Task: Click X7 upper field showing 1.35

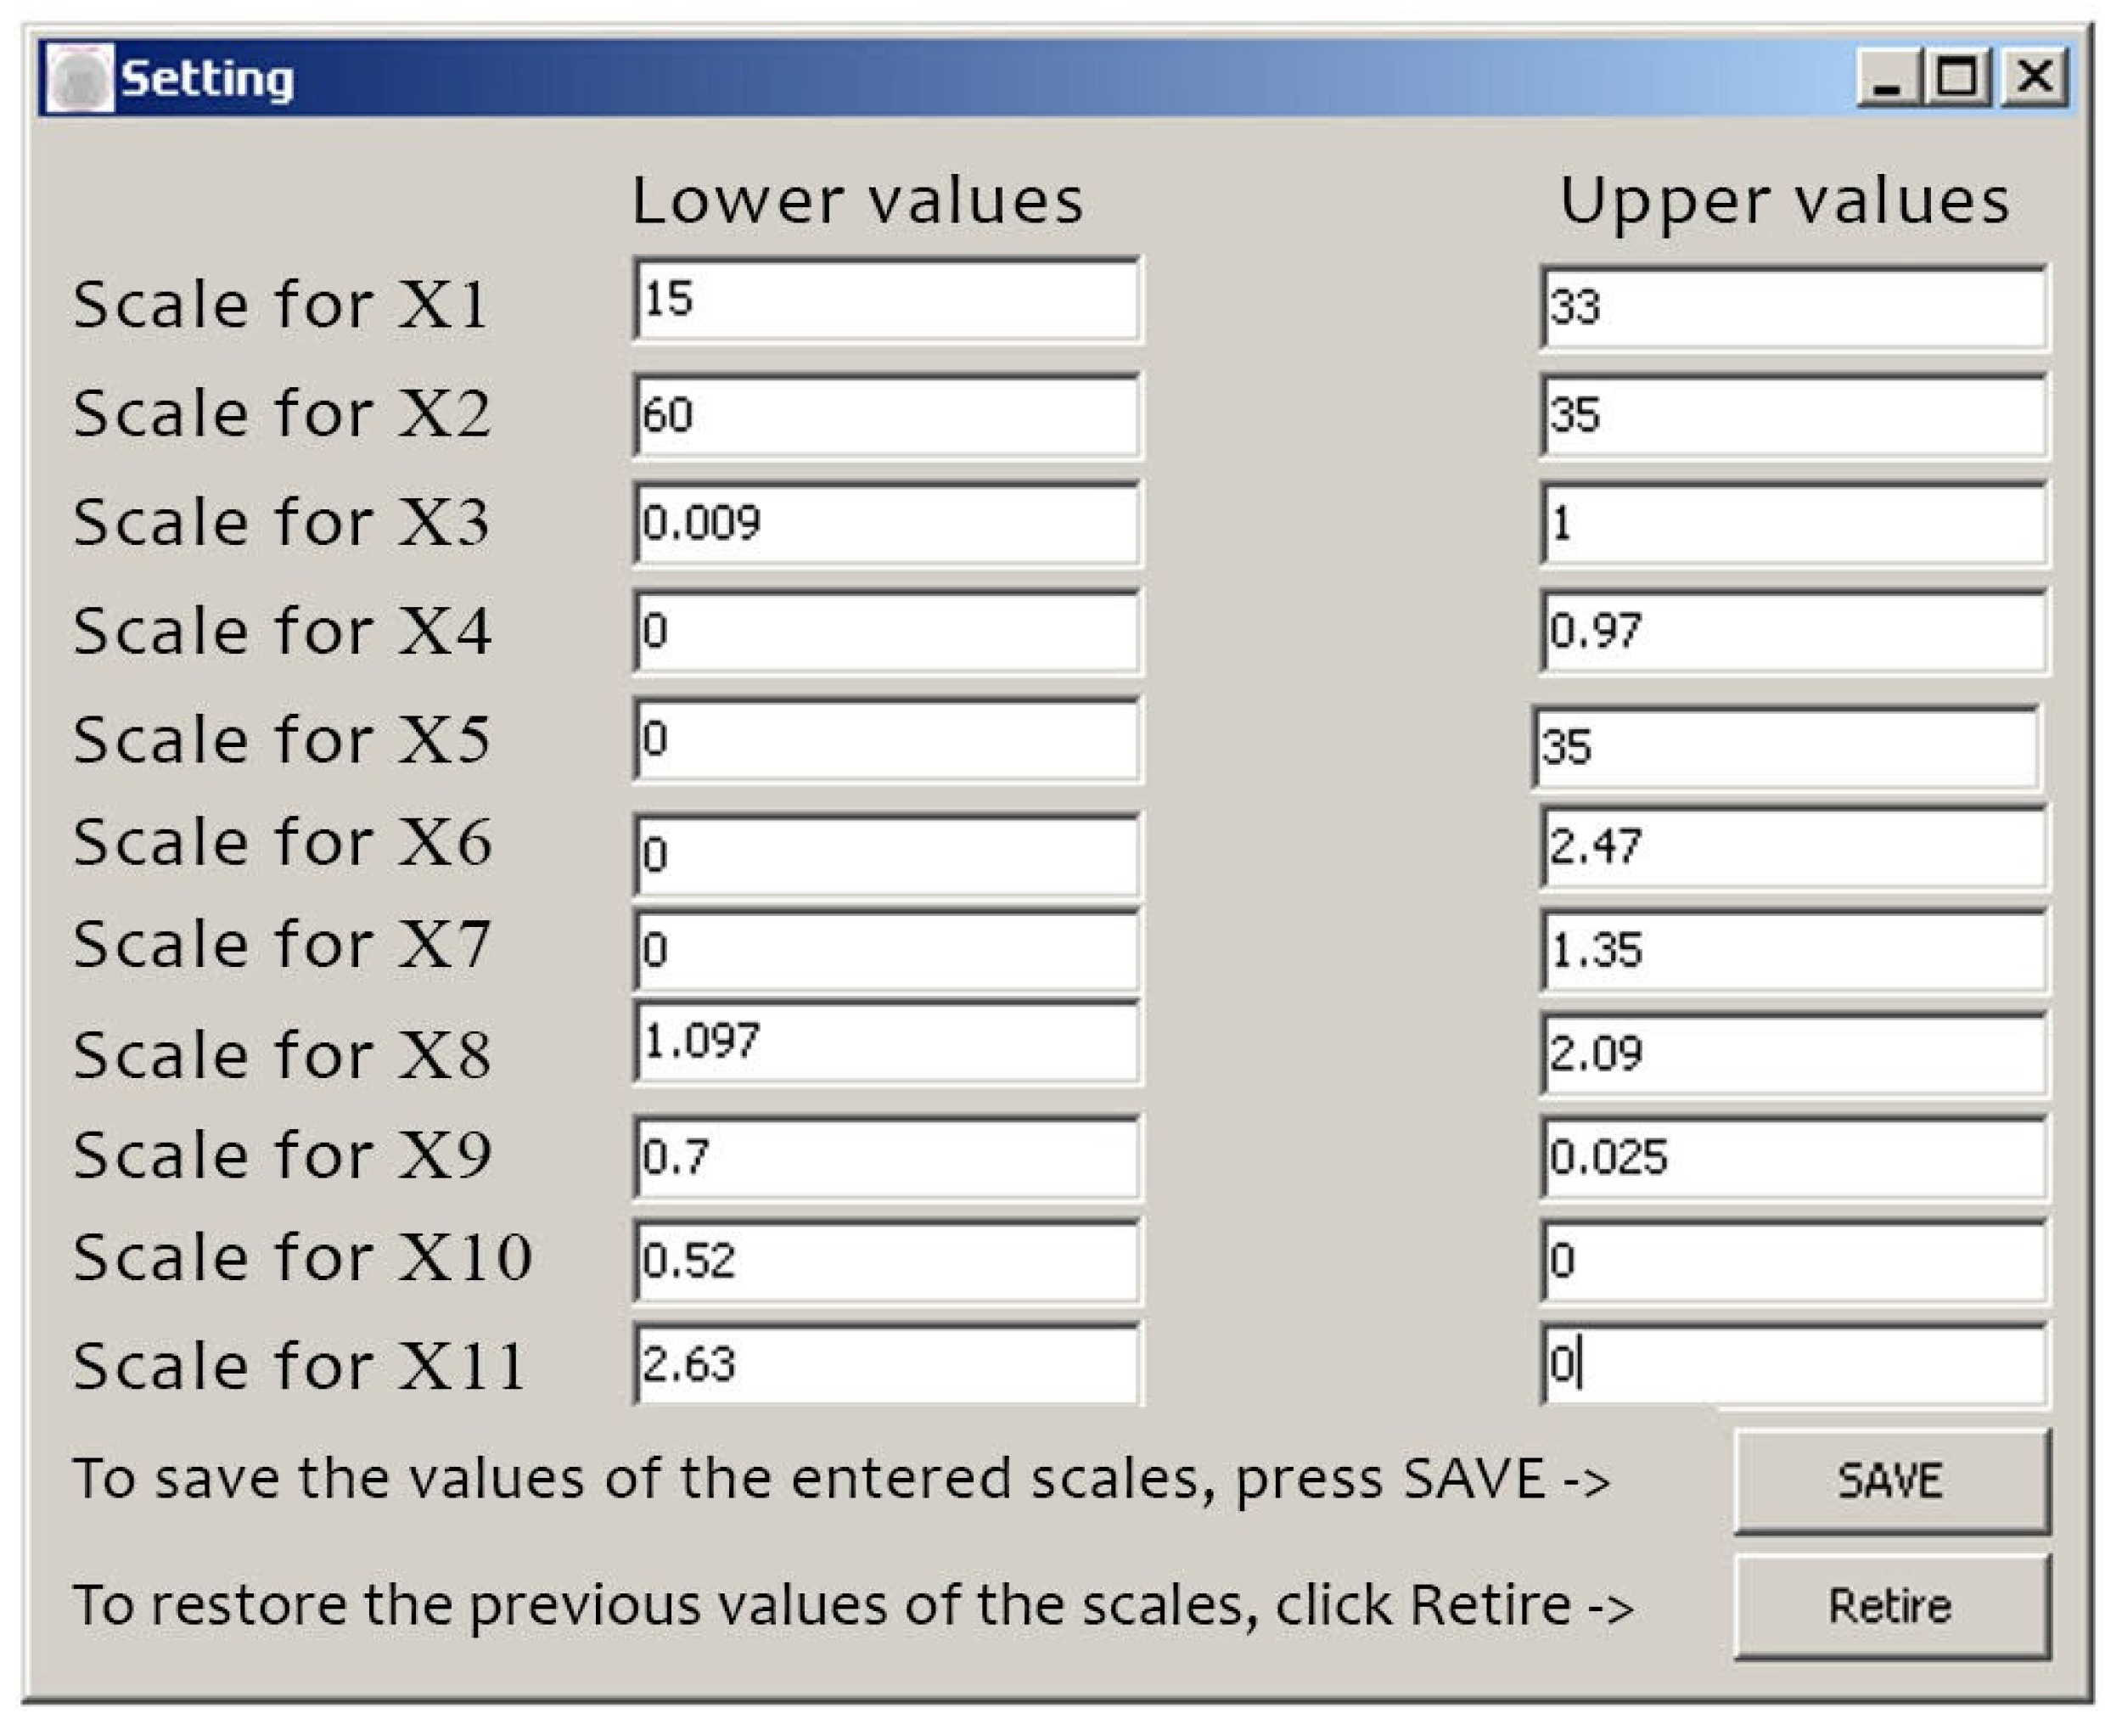Action: 1793,950
